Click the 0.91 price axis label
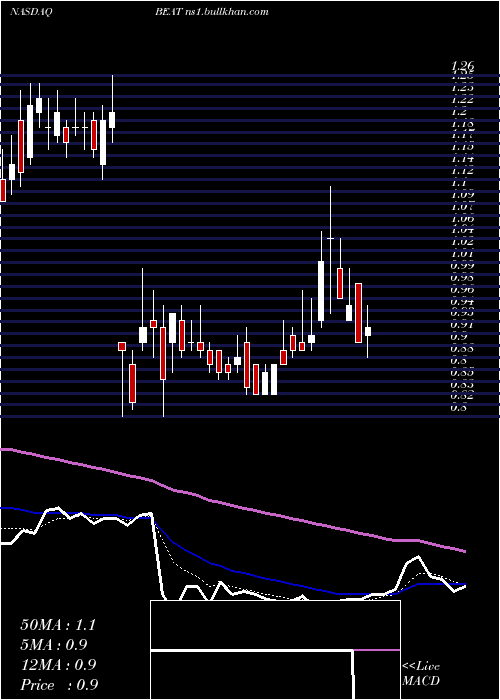This screenshot has height=700, width=500. coord(463,325)
